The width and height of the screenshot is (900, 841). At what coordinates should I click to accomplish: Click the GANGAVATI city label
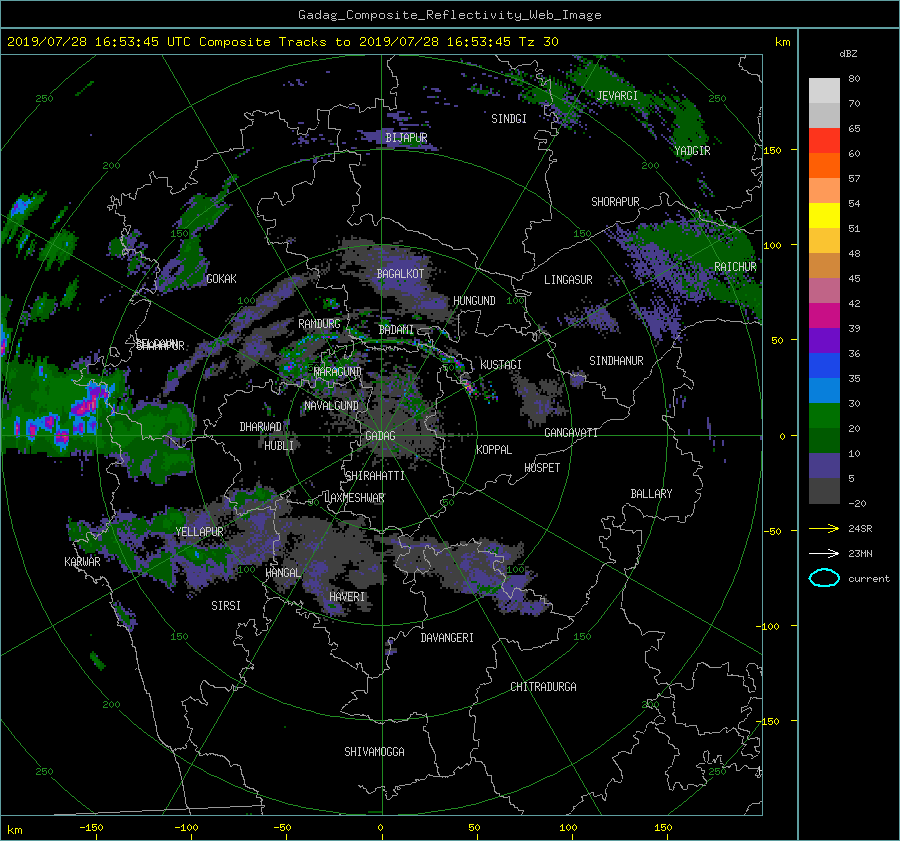click(x=571, y=432)
